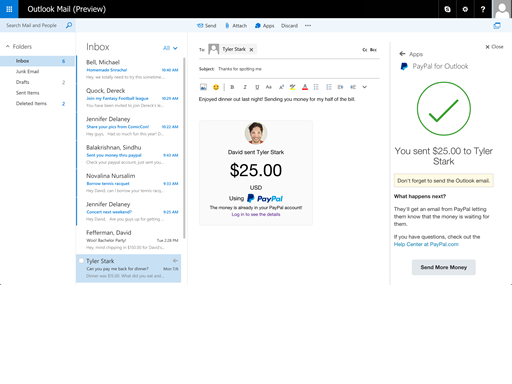Open the settings gear

click(465, 9)
